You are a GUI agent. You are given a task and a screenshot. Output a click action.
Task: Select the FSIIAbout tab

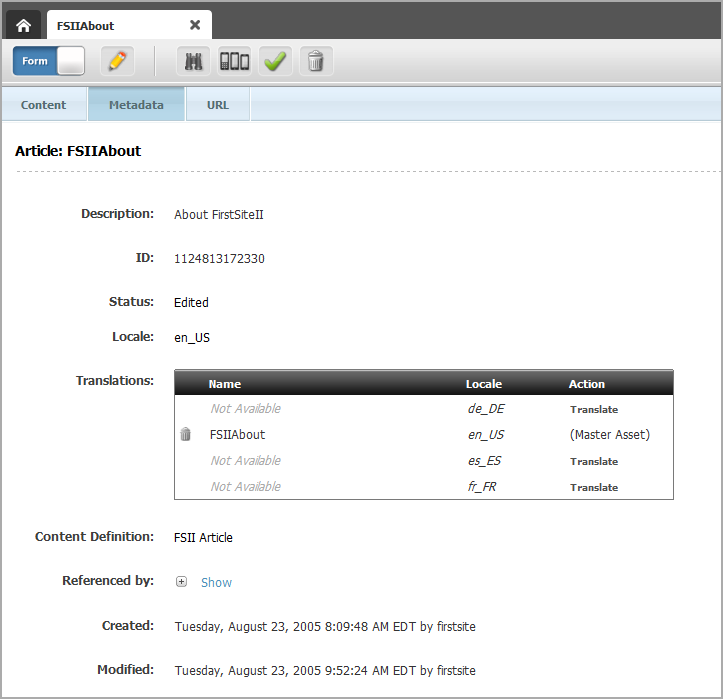point(130,25)
